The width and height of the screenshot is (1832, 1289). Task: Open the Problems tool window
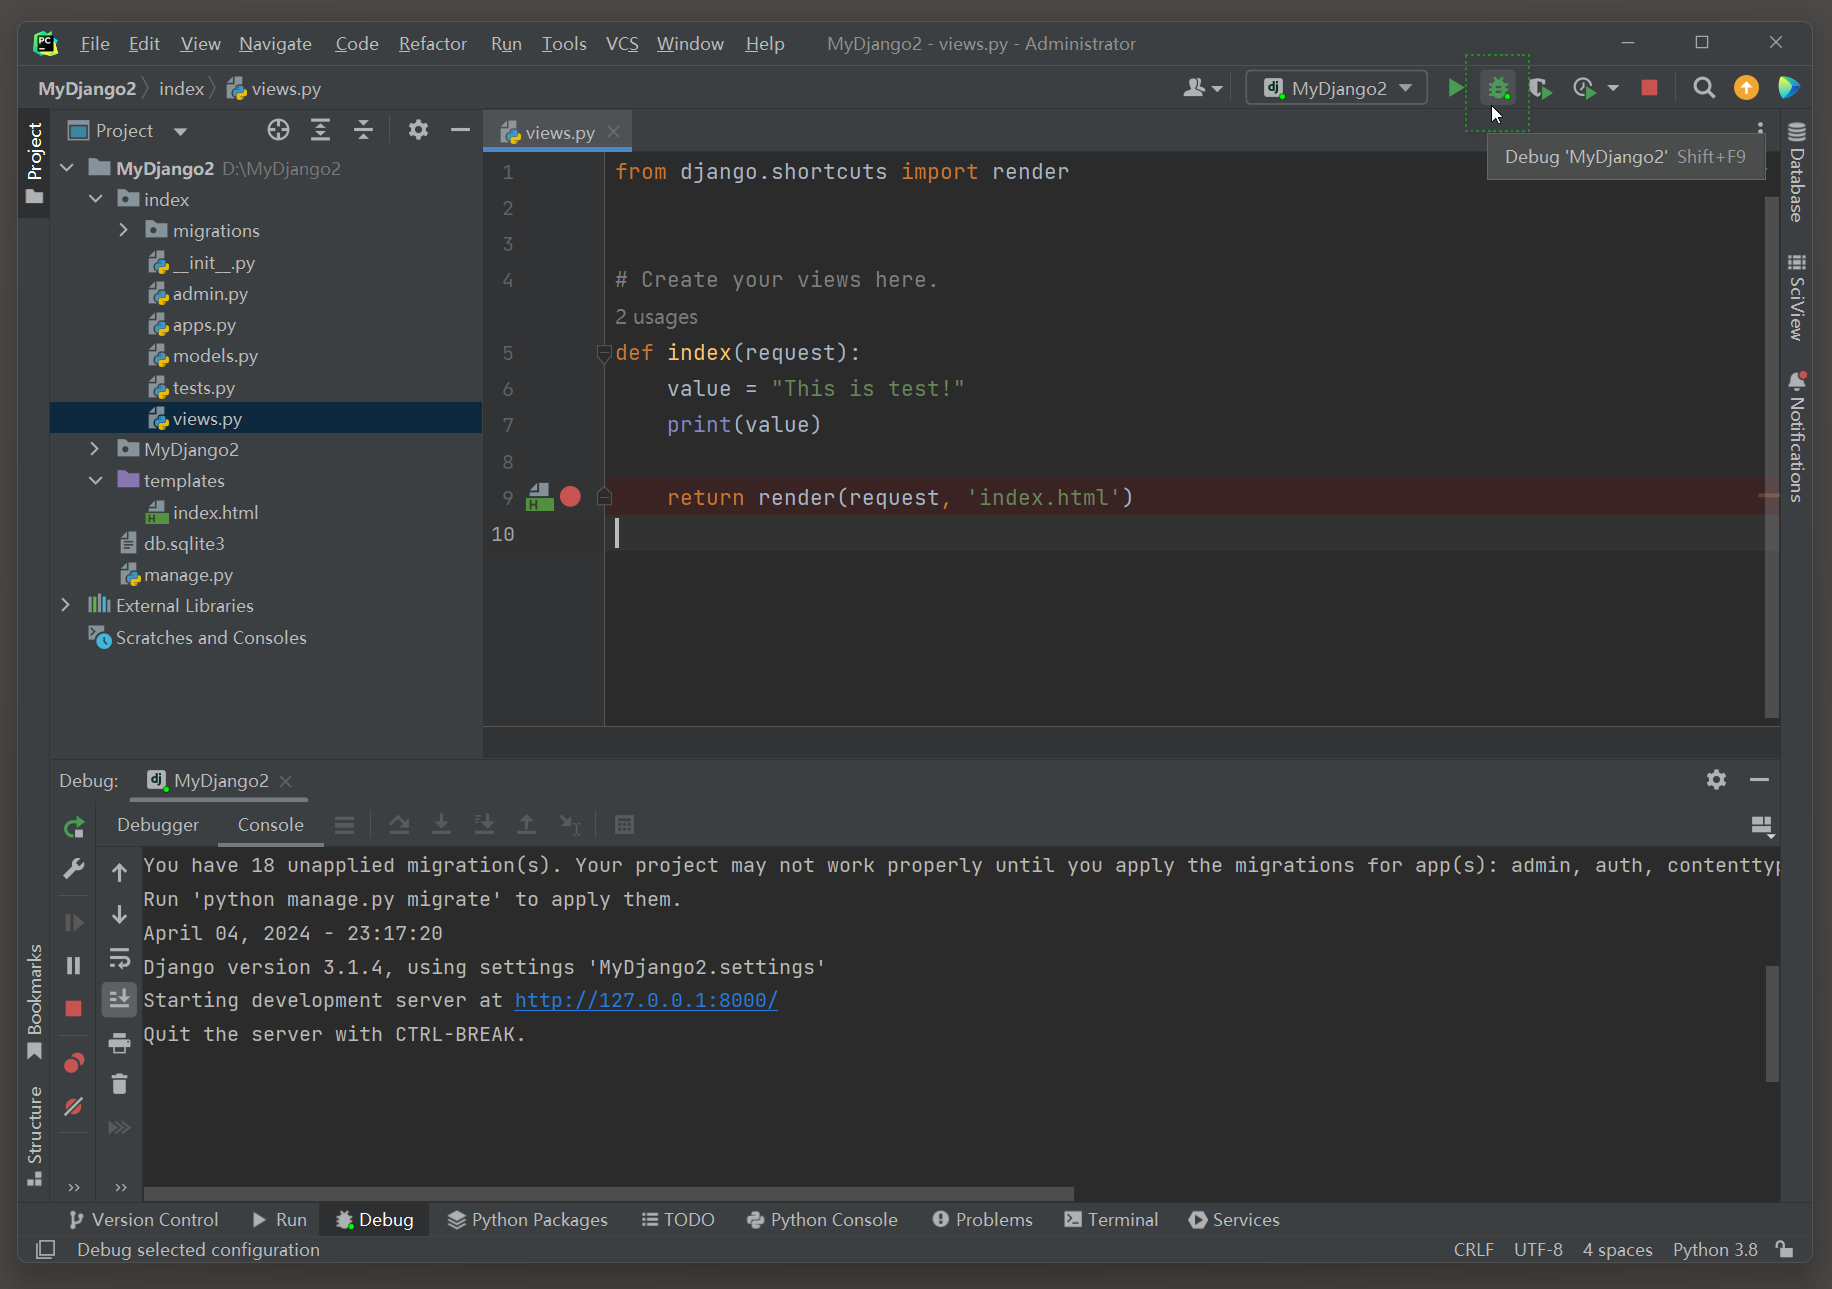[x=982, y=1219]
